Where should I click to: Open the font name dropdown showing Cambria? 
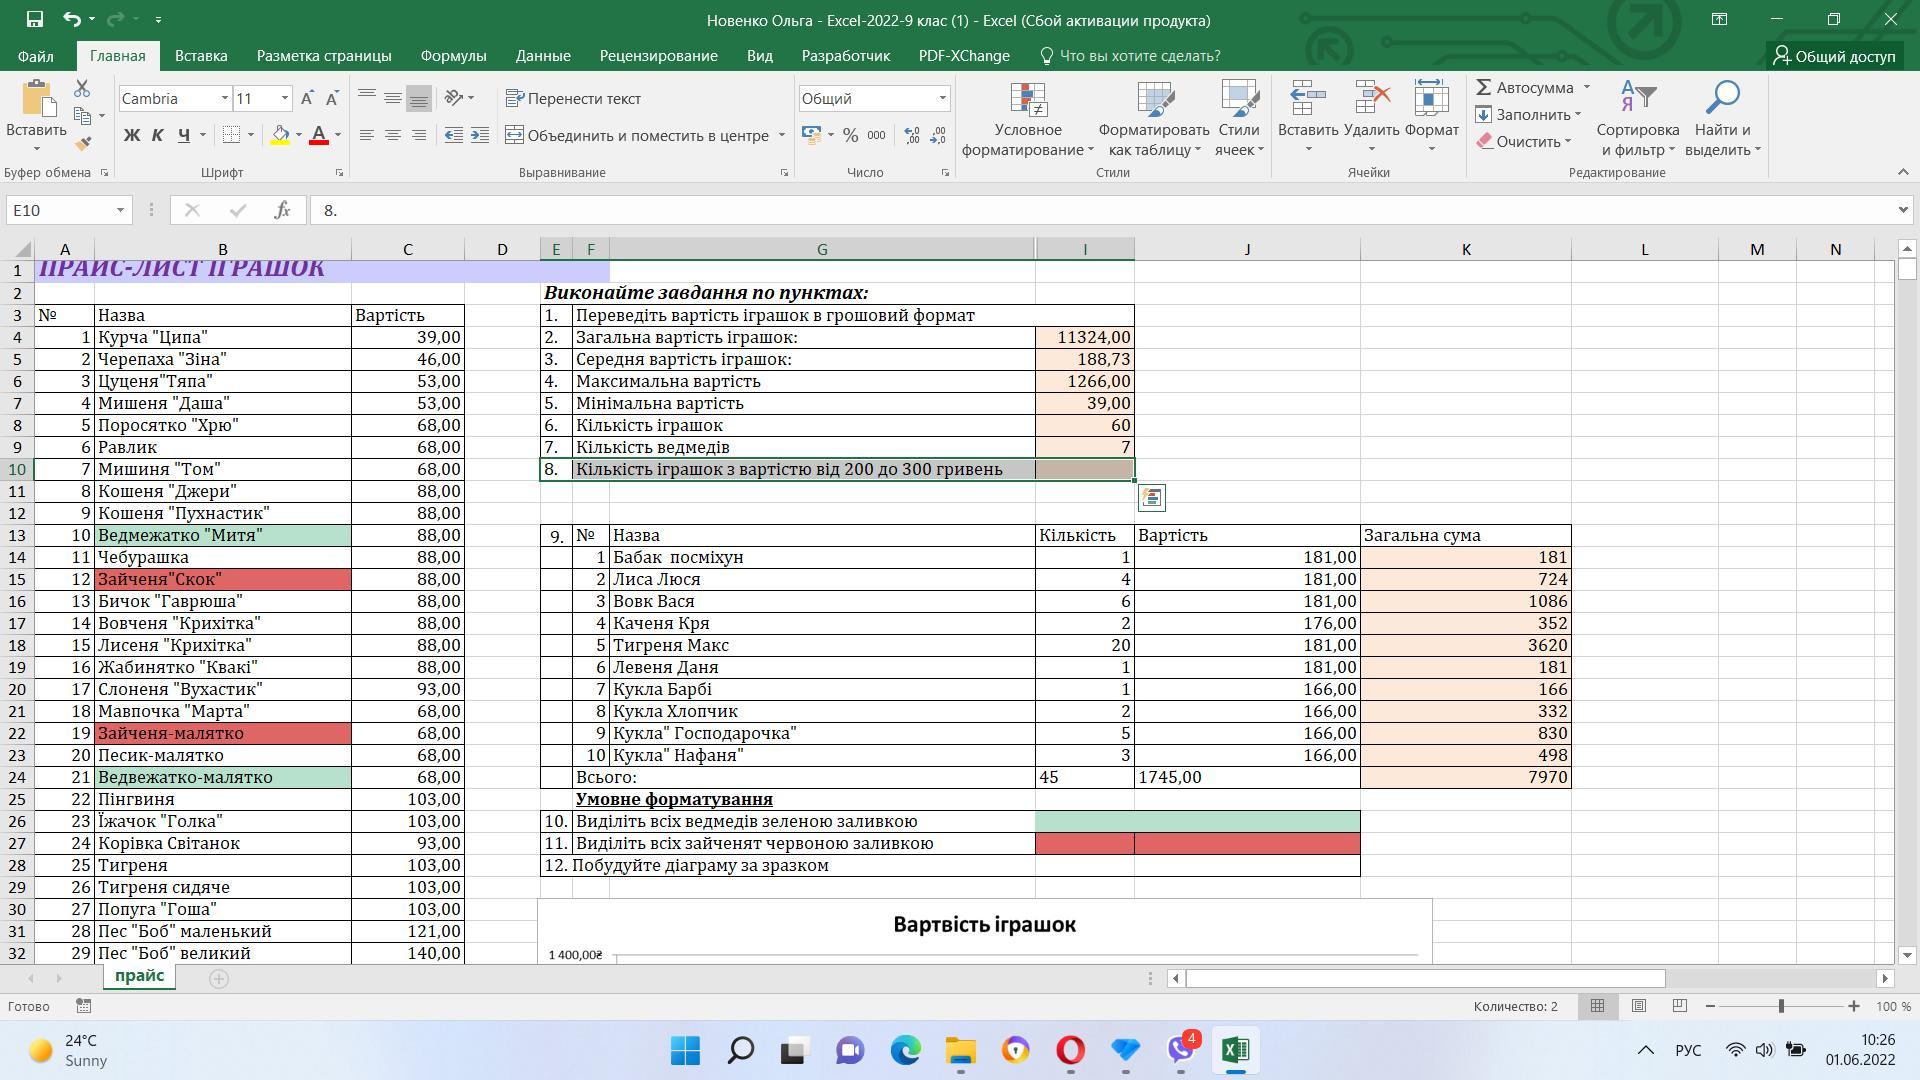[x=224, y=98]
